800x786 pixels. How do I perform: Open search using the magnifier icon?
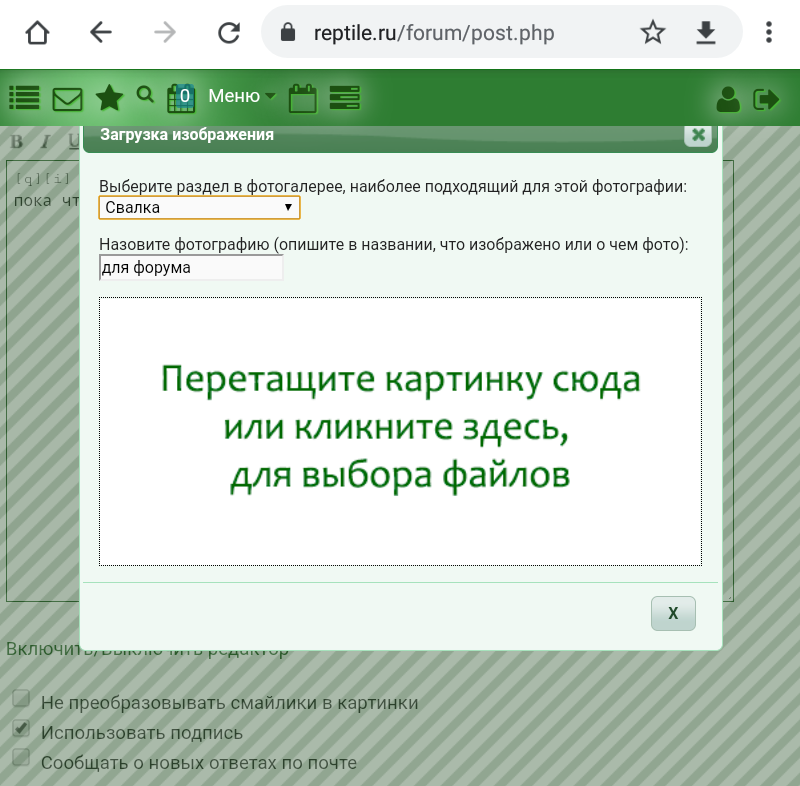click(x=145, y=93)
